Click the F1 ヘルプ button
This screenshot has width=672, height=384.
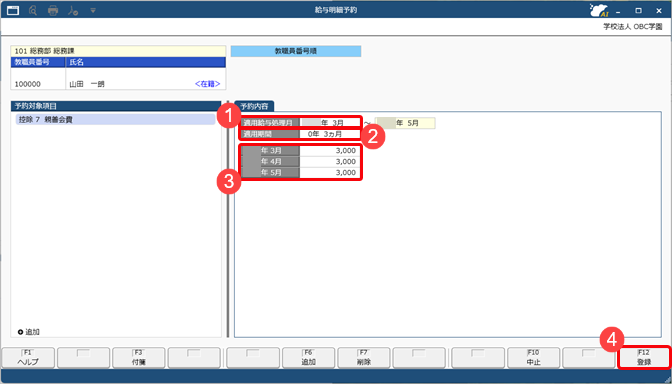[x=28, y=357]
